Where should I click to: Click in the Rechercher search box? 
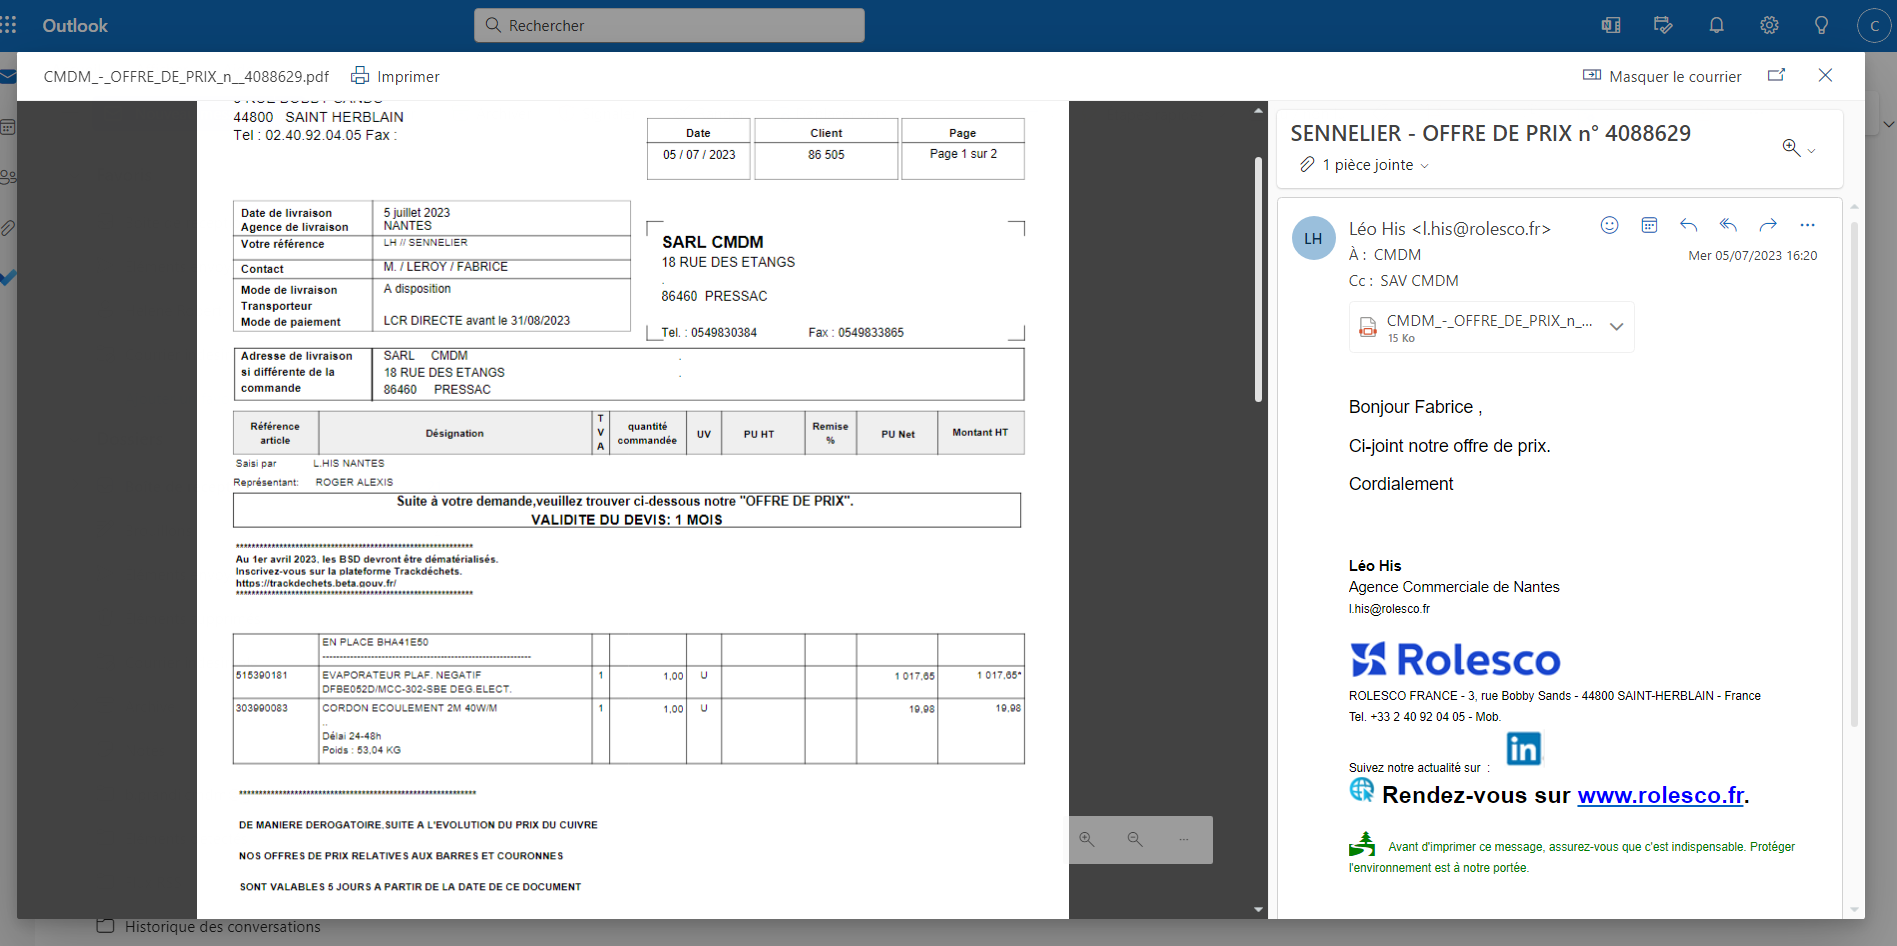pos(669,25)
